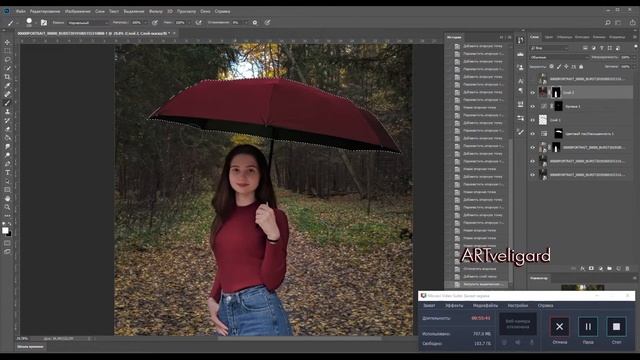640x360 pixels.
Task: Open the Файл menu
Action: [21, 11]
